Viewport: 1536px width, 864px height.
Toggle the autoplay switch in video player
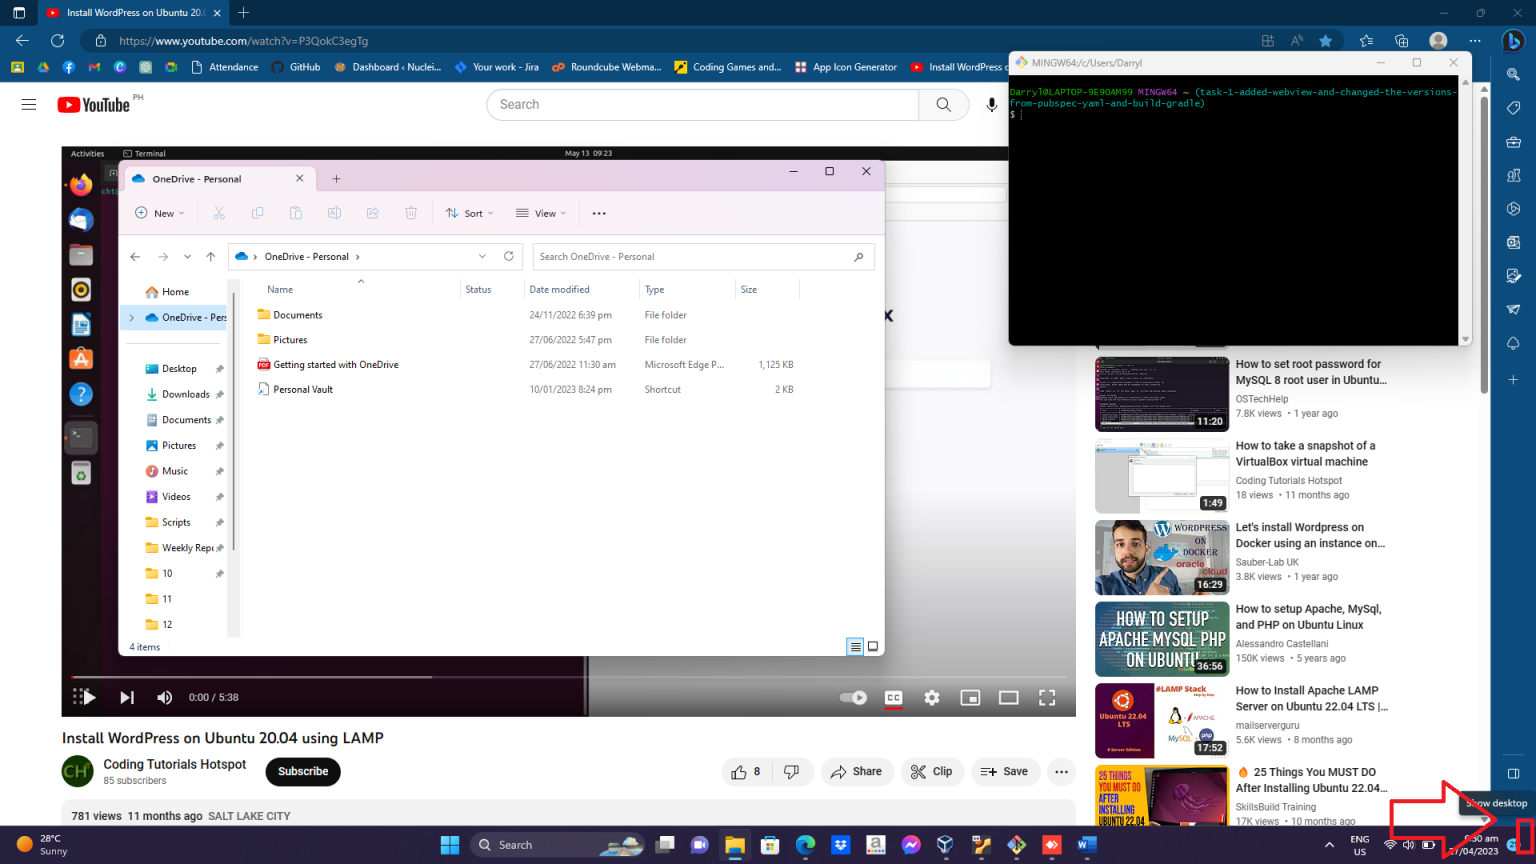coord(853,698)
